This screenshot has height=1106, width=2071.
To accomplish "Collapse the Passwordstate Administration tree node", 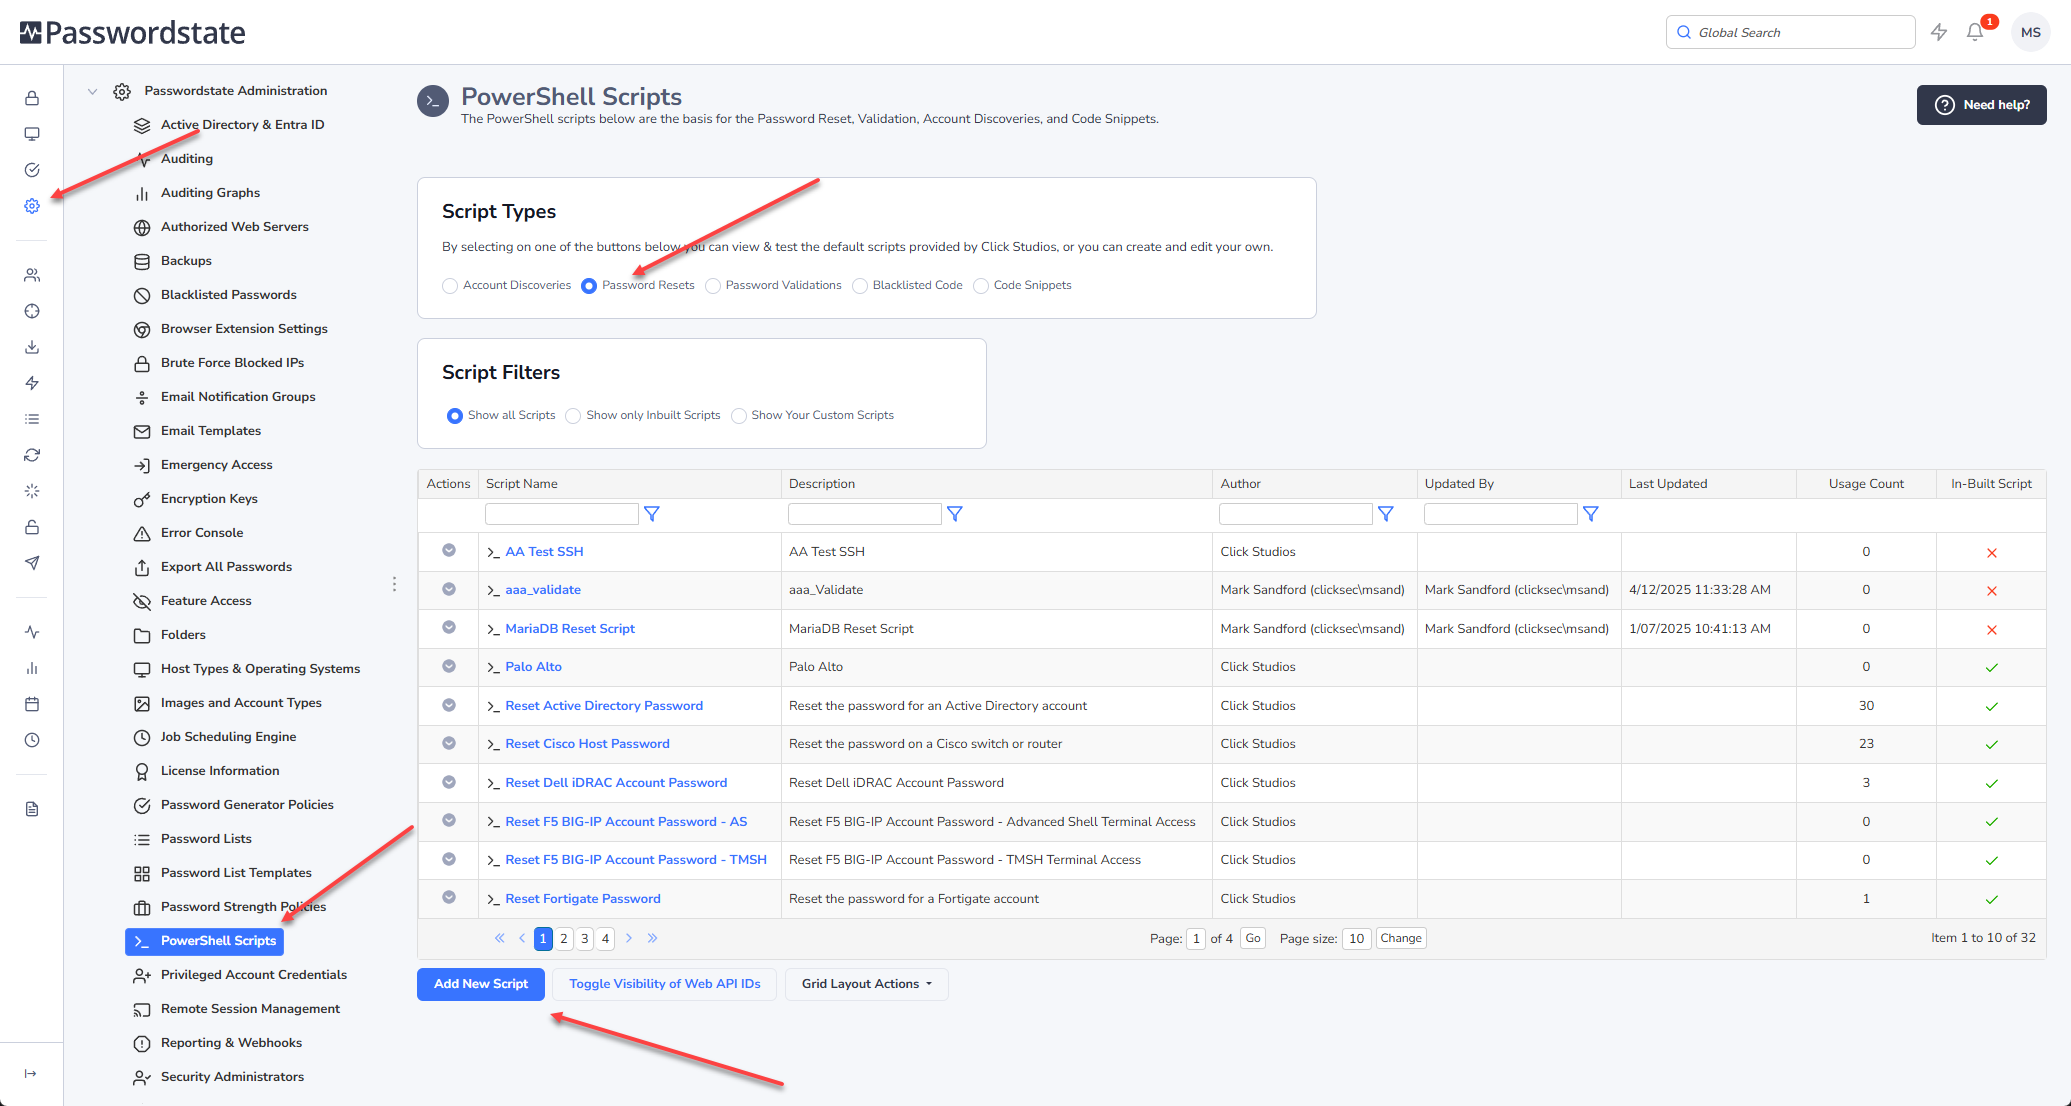I will pyautogui.click(x=92, y=91).
